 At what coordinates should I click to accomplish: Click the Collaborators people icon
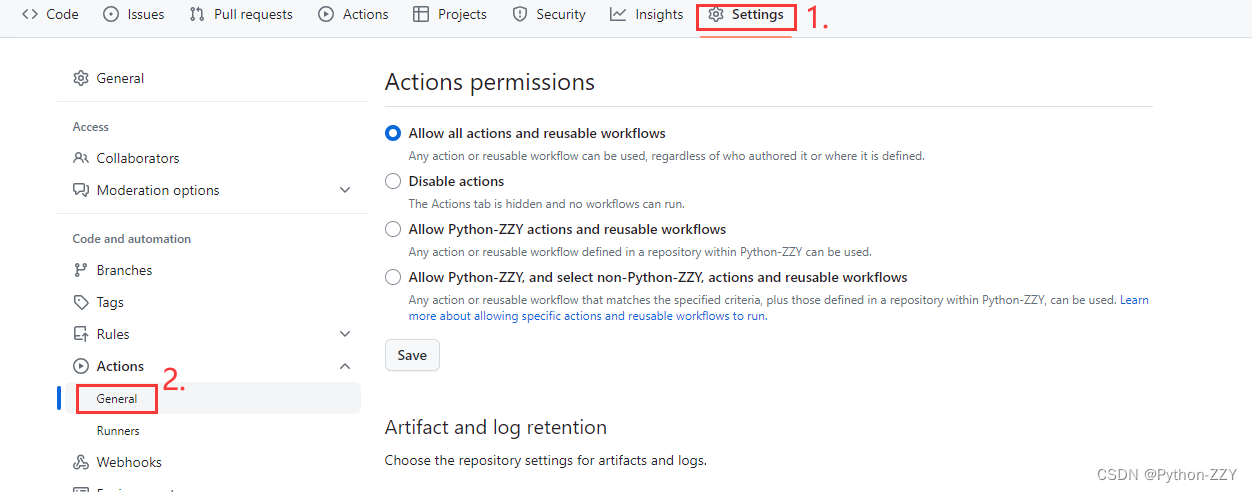pyautogui.click(x=81, y=158)
